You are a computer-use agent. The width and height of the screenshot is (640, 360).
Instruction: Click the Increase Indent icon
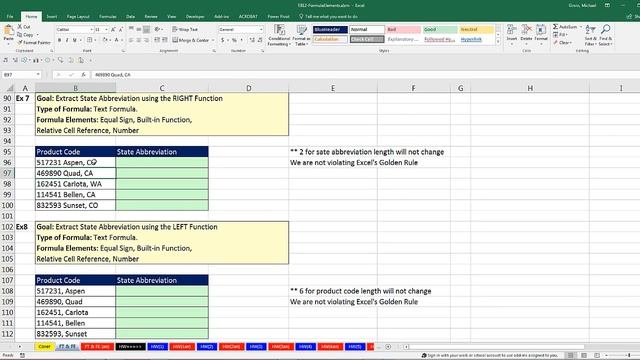(165, 40)
